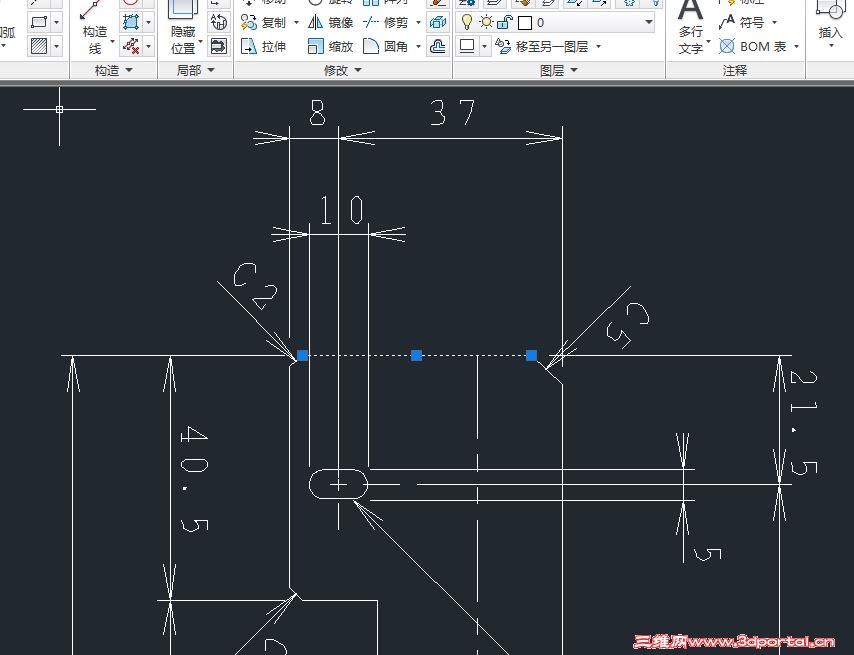Open the Multiline Text (多行文字) tool
Viewport: 854px width, 655px height.
(x=689, y=28)
